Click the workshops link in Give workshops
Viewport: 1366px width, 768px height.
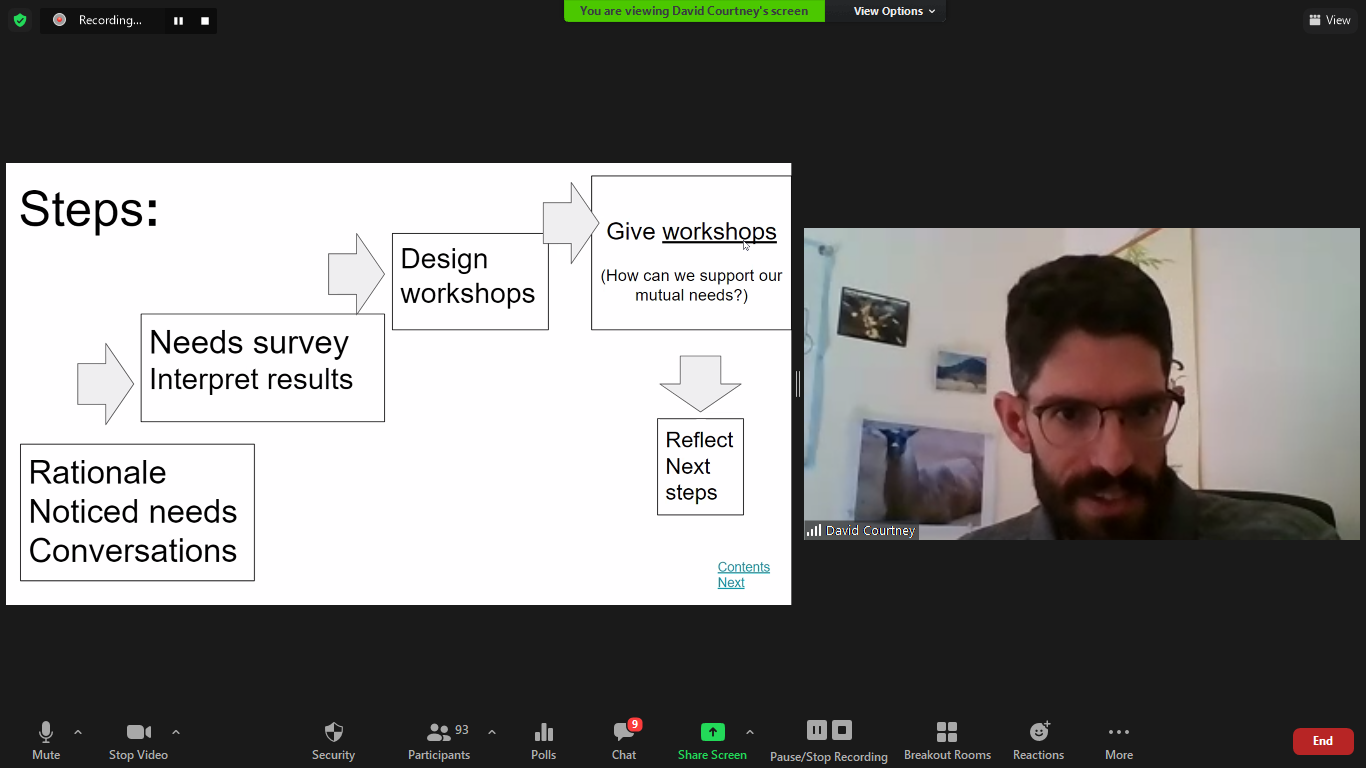point(719,231)
